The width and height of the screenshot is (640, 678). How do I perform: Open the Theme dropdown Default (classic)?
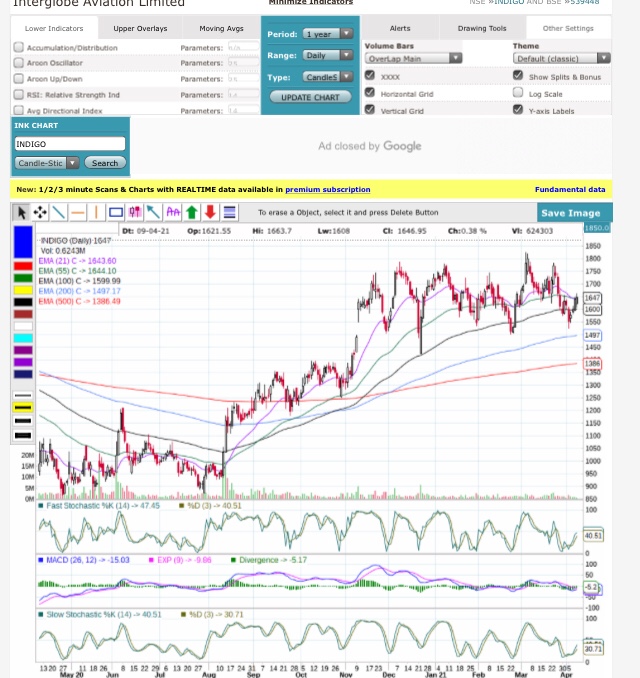(x=561, y=58)
